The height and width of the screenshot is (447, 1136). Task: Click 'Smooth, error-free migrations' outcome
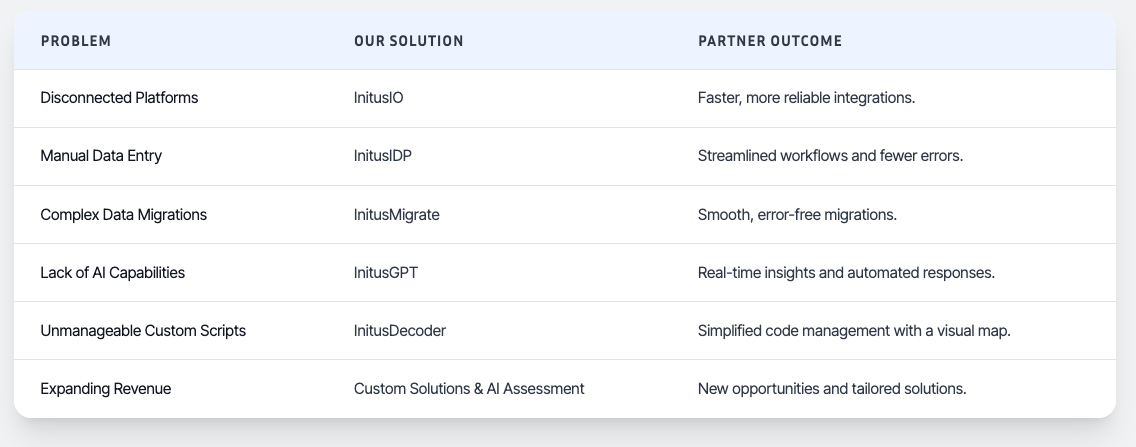797,214
